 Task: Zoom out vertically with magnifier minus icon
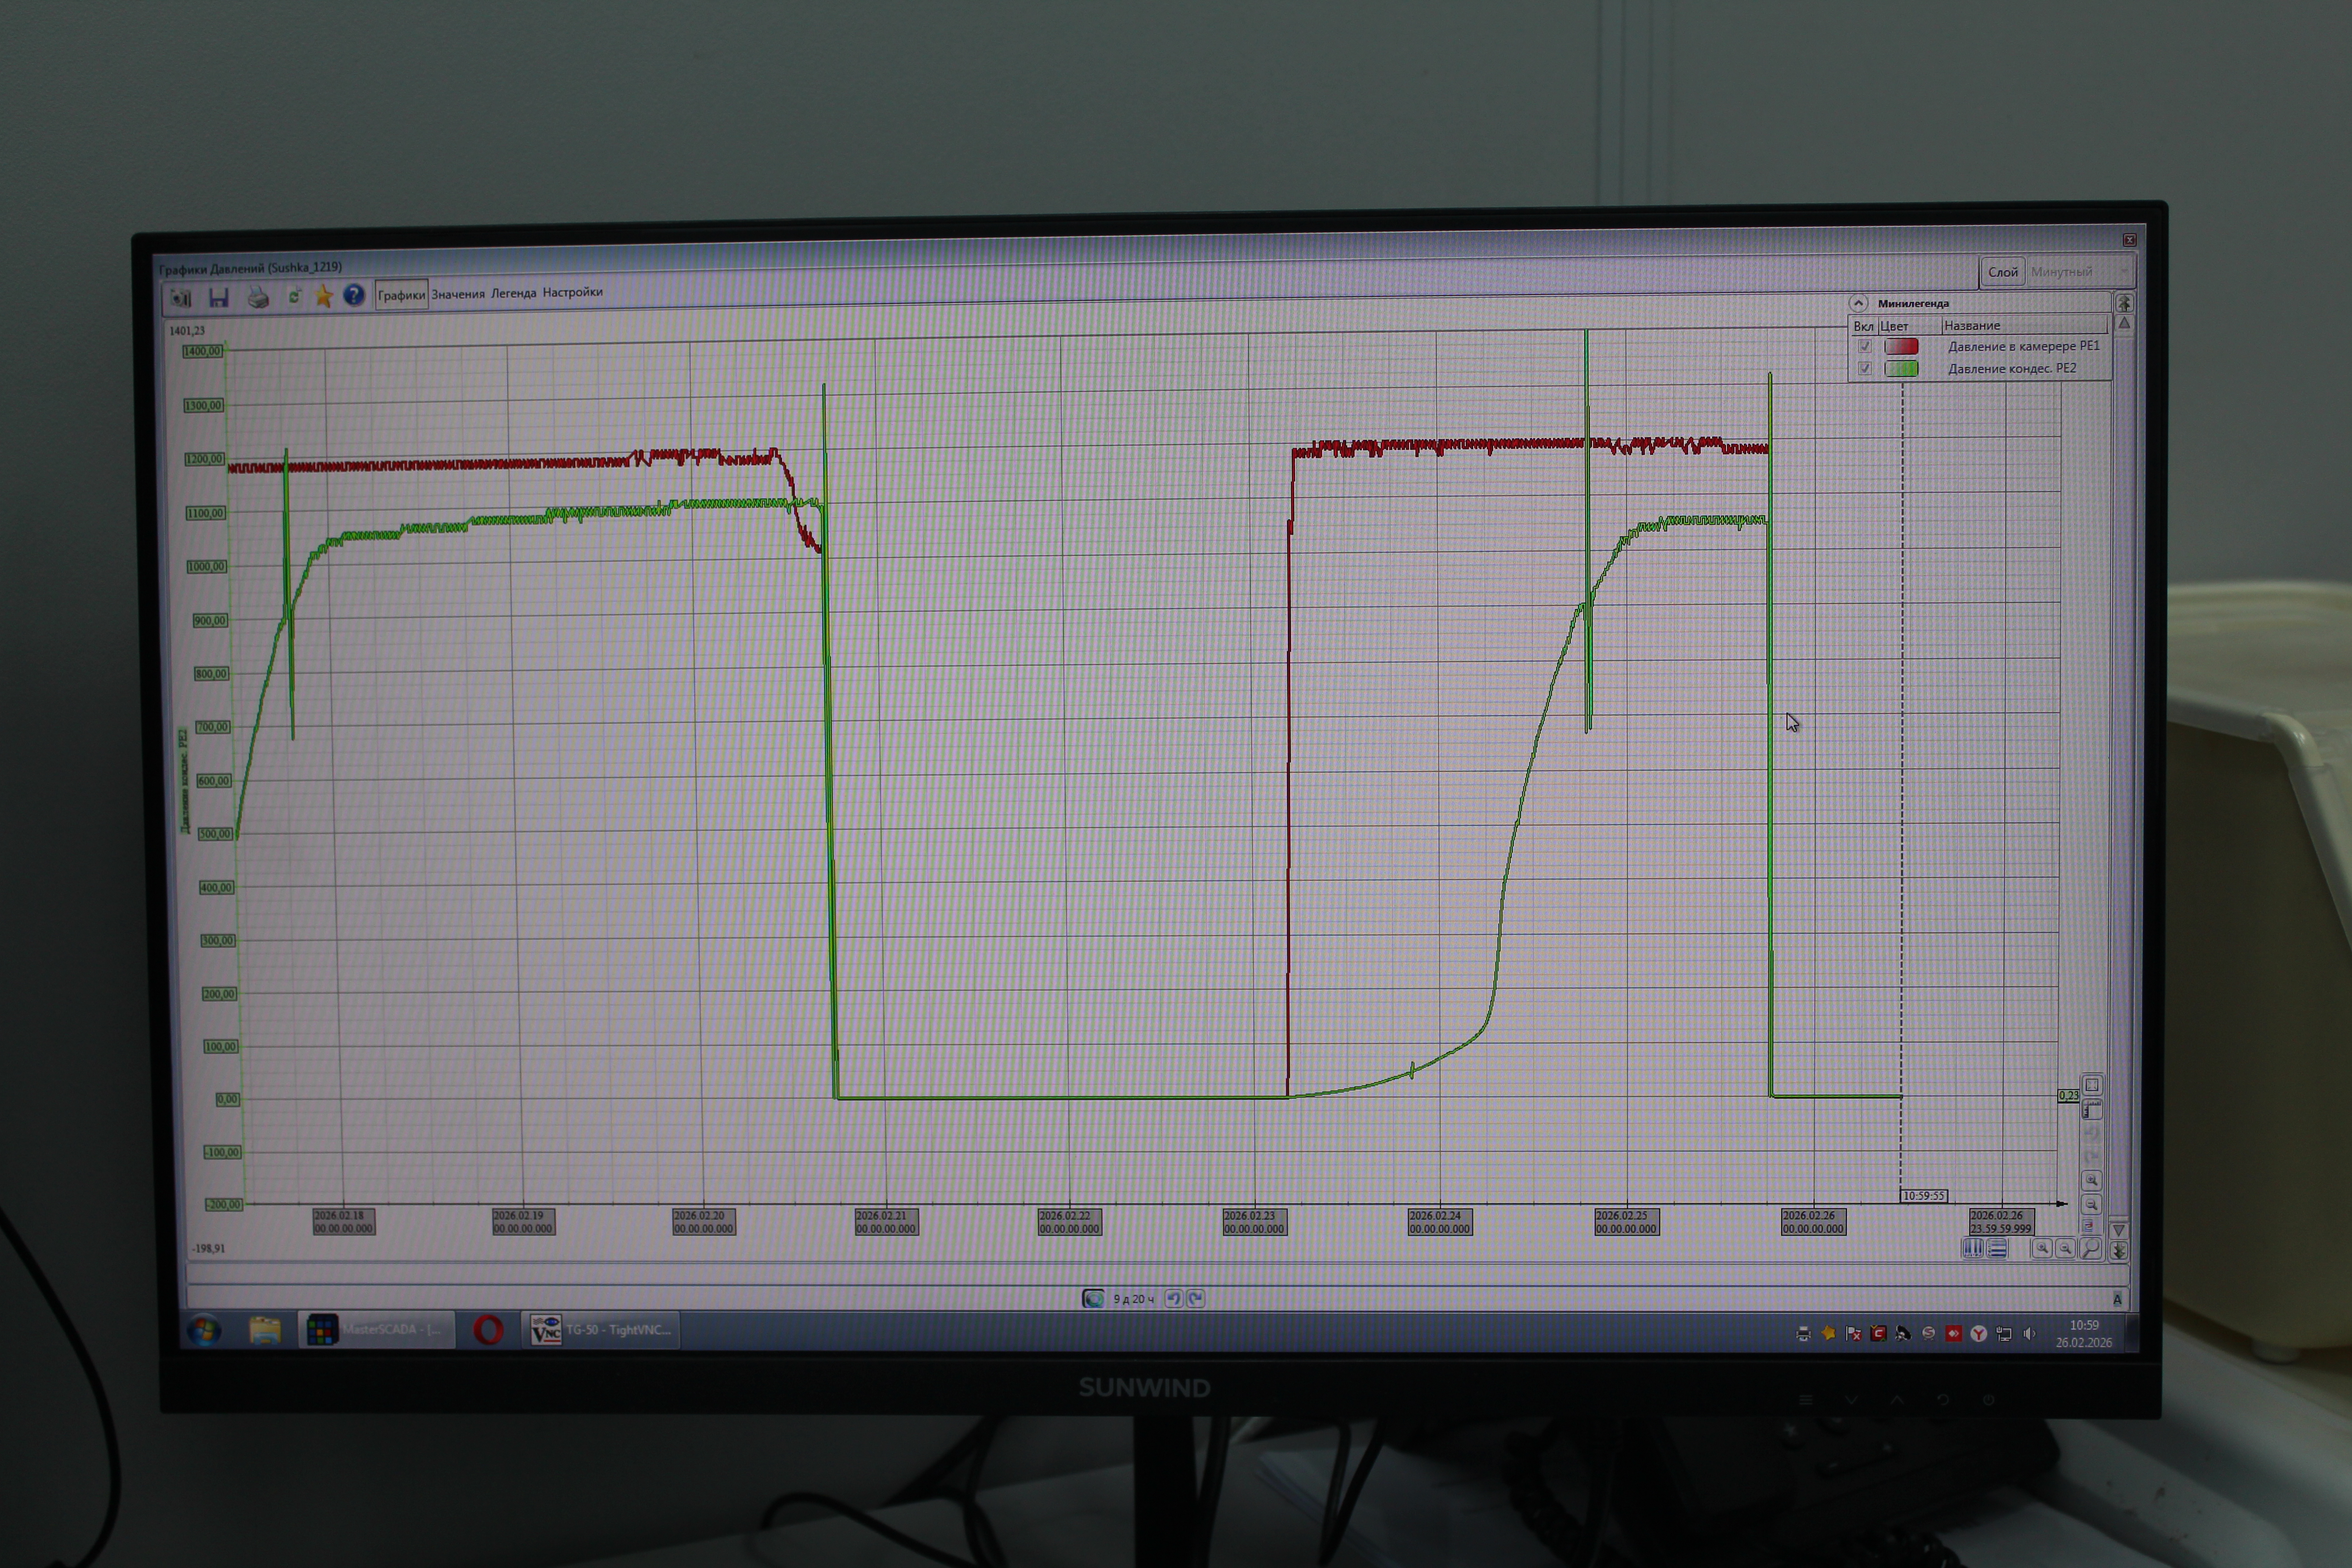[x=2092, y=1204]
